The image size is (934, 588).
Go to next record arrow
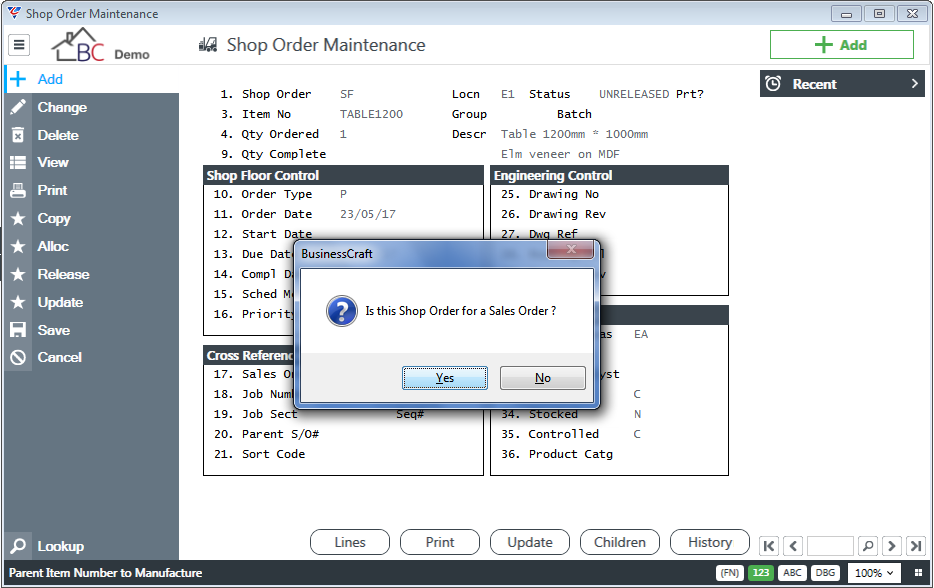click(892, 546)
